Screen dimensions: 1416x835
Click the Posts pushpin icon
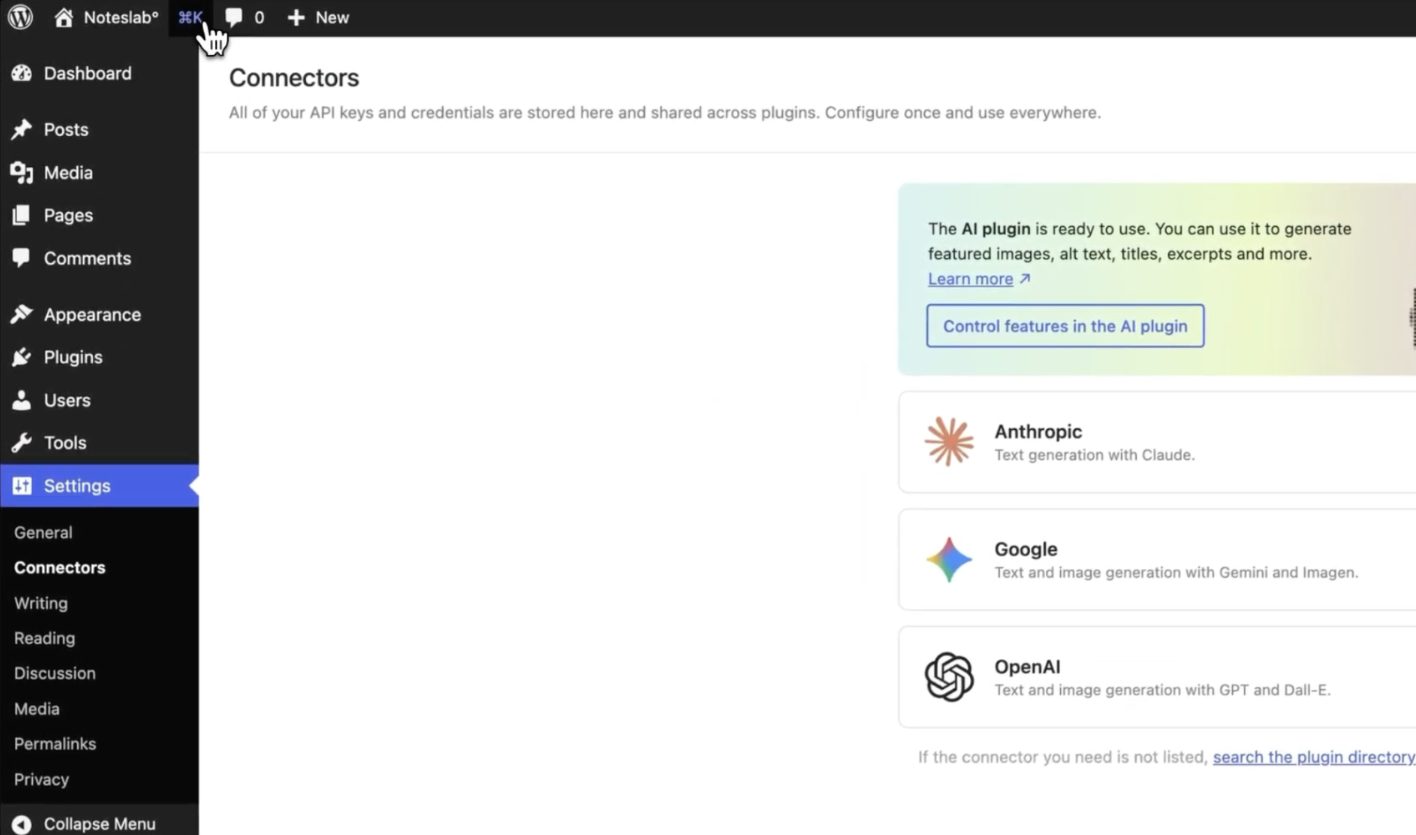click(x=21, y=129)
